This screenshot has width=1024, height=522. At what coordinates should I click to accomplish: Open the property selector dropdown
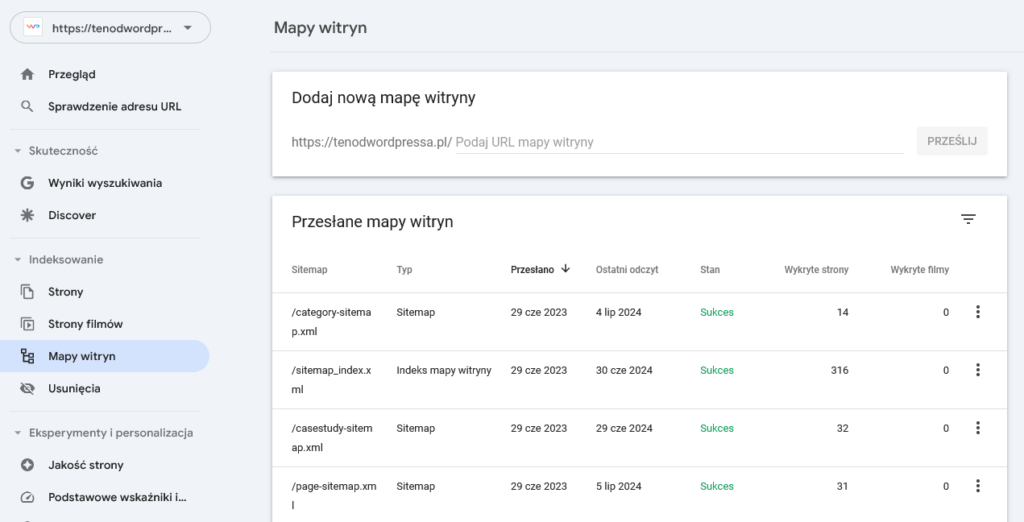pos(110,27)
